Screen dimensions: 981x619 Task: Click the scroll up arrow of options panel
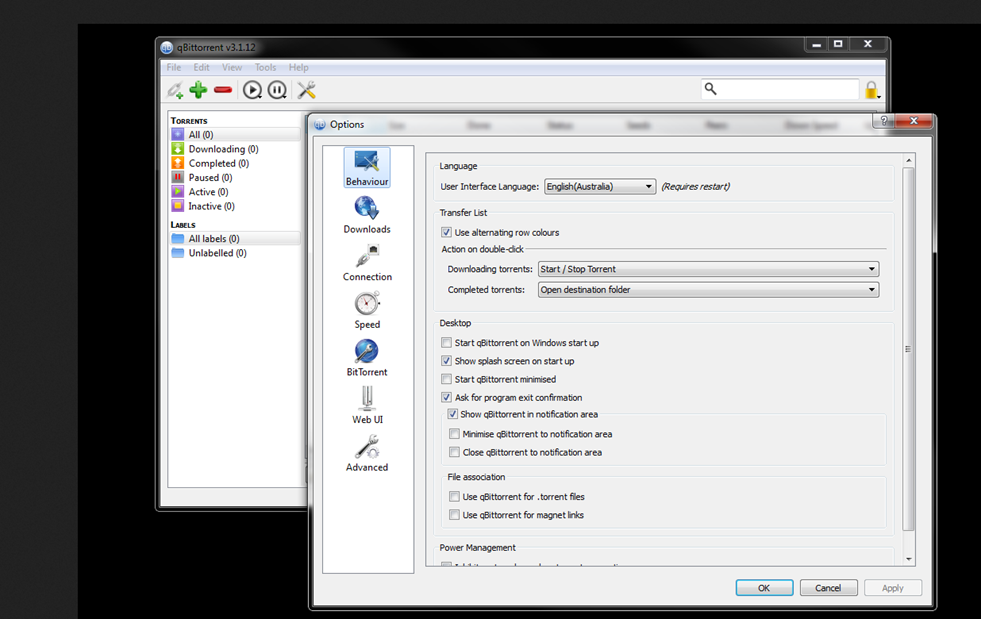click(x=908, y=161)
